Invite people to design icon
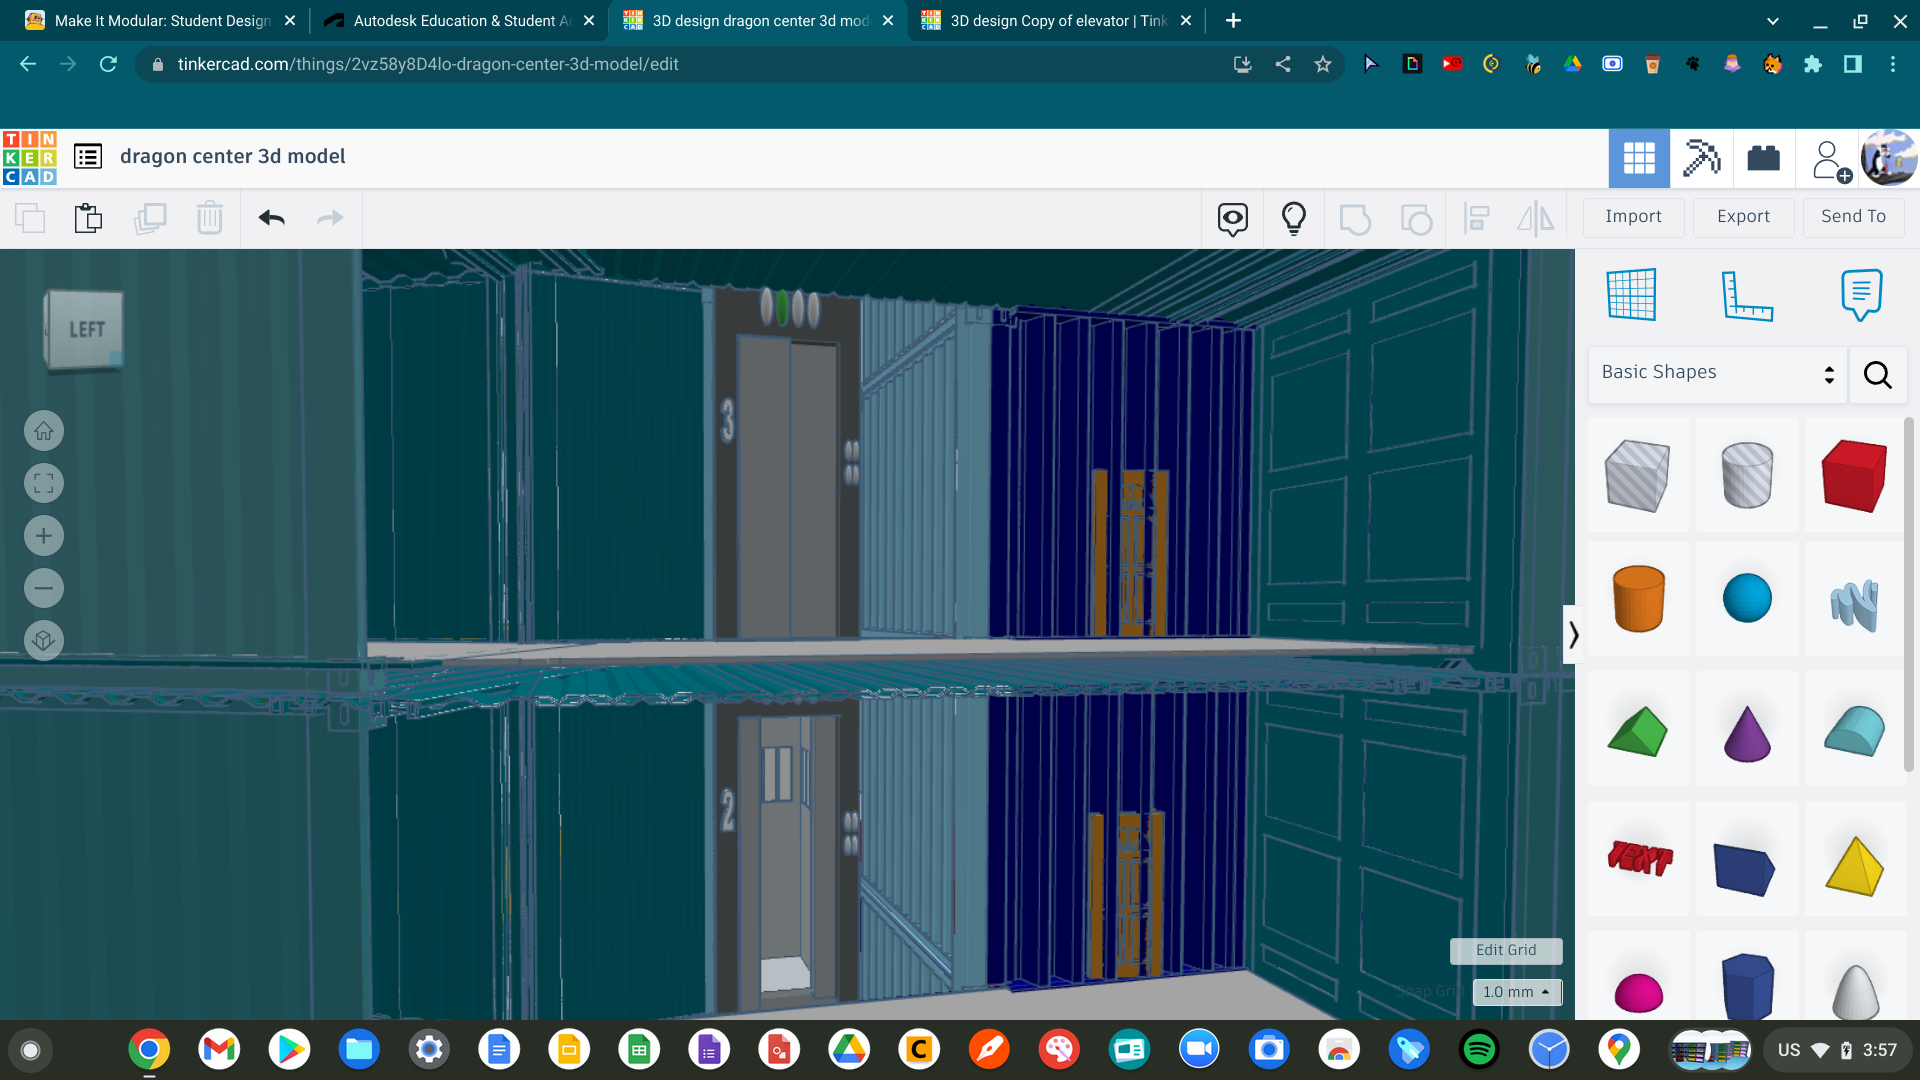Screen dimensions: 1920x1080 click(1830, 160)
